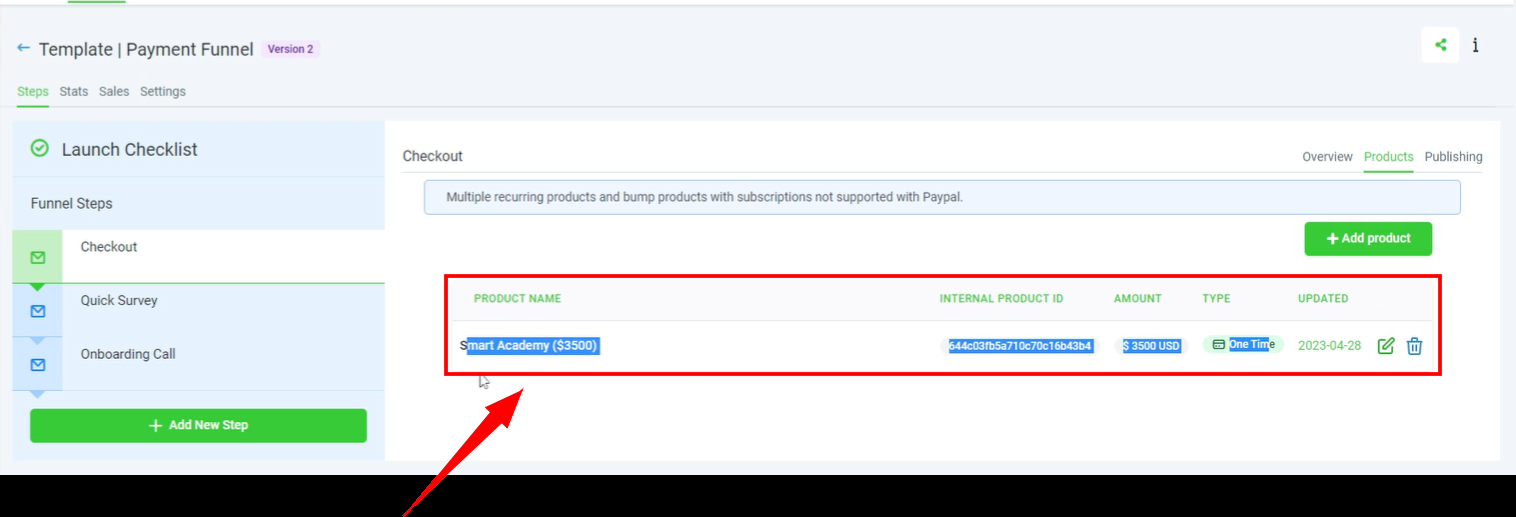1516x517 pixels.
Task: Delete the Smart Academy product
Action: click(x=1414, y=346)
